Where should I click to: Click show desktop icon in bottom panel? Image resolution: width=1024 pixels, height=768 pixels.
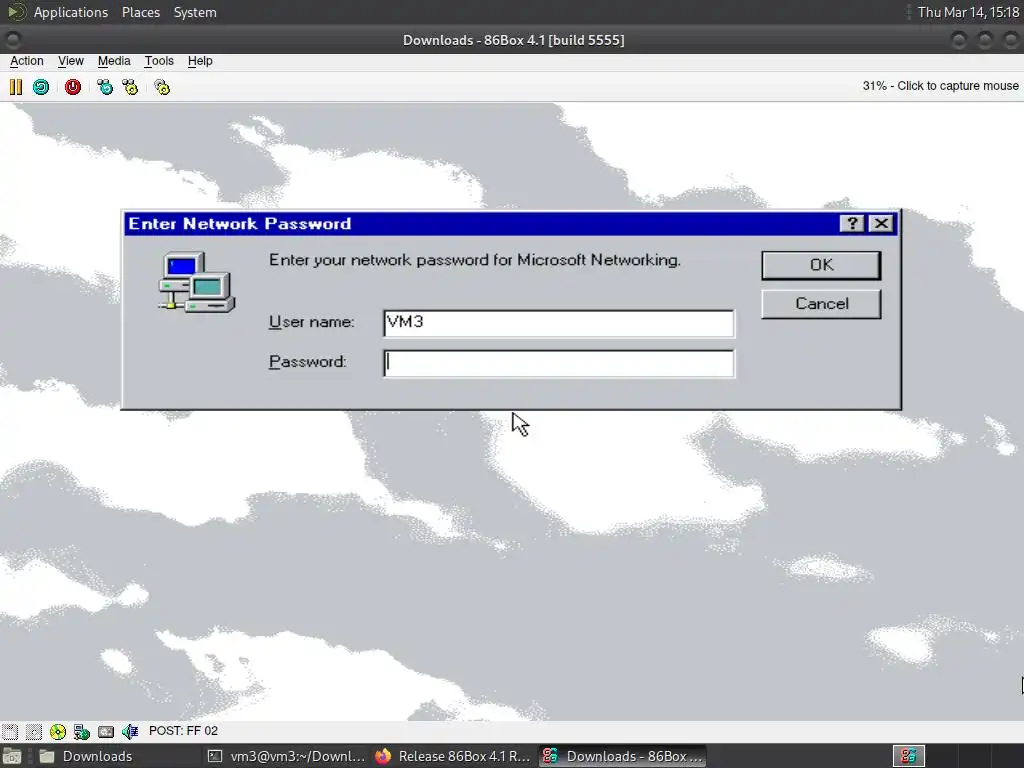12,756
